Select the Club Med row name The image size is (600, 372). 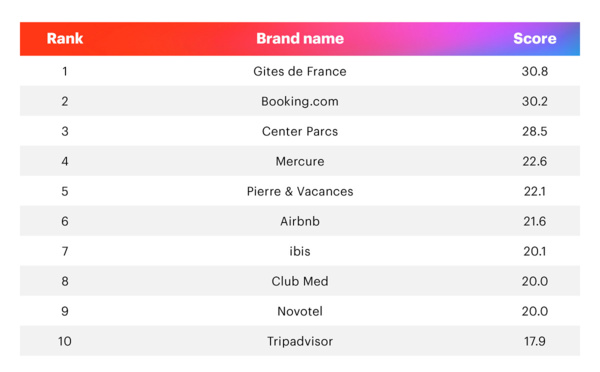click(300, 281)
